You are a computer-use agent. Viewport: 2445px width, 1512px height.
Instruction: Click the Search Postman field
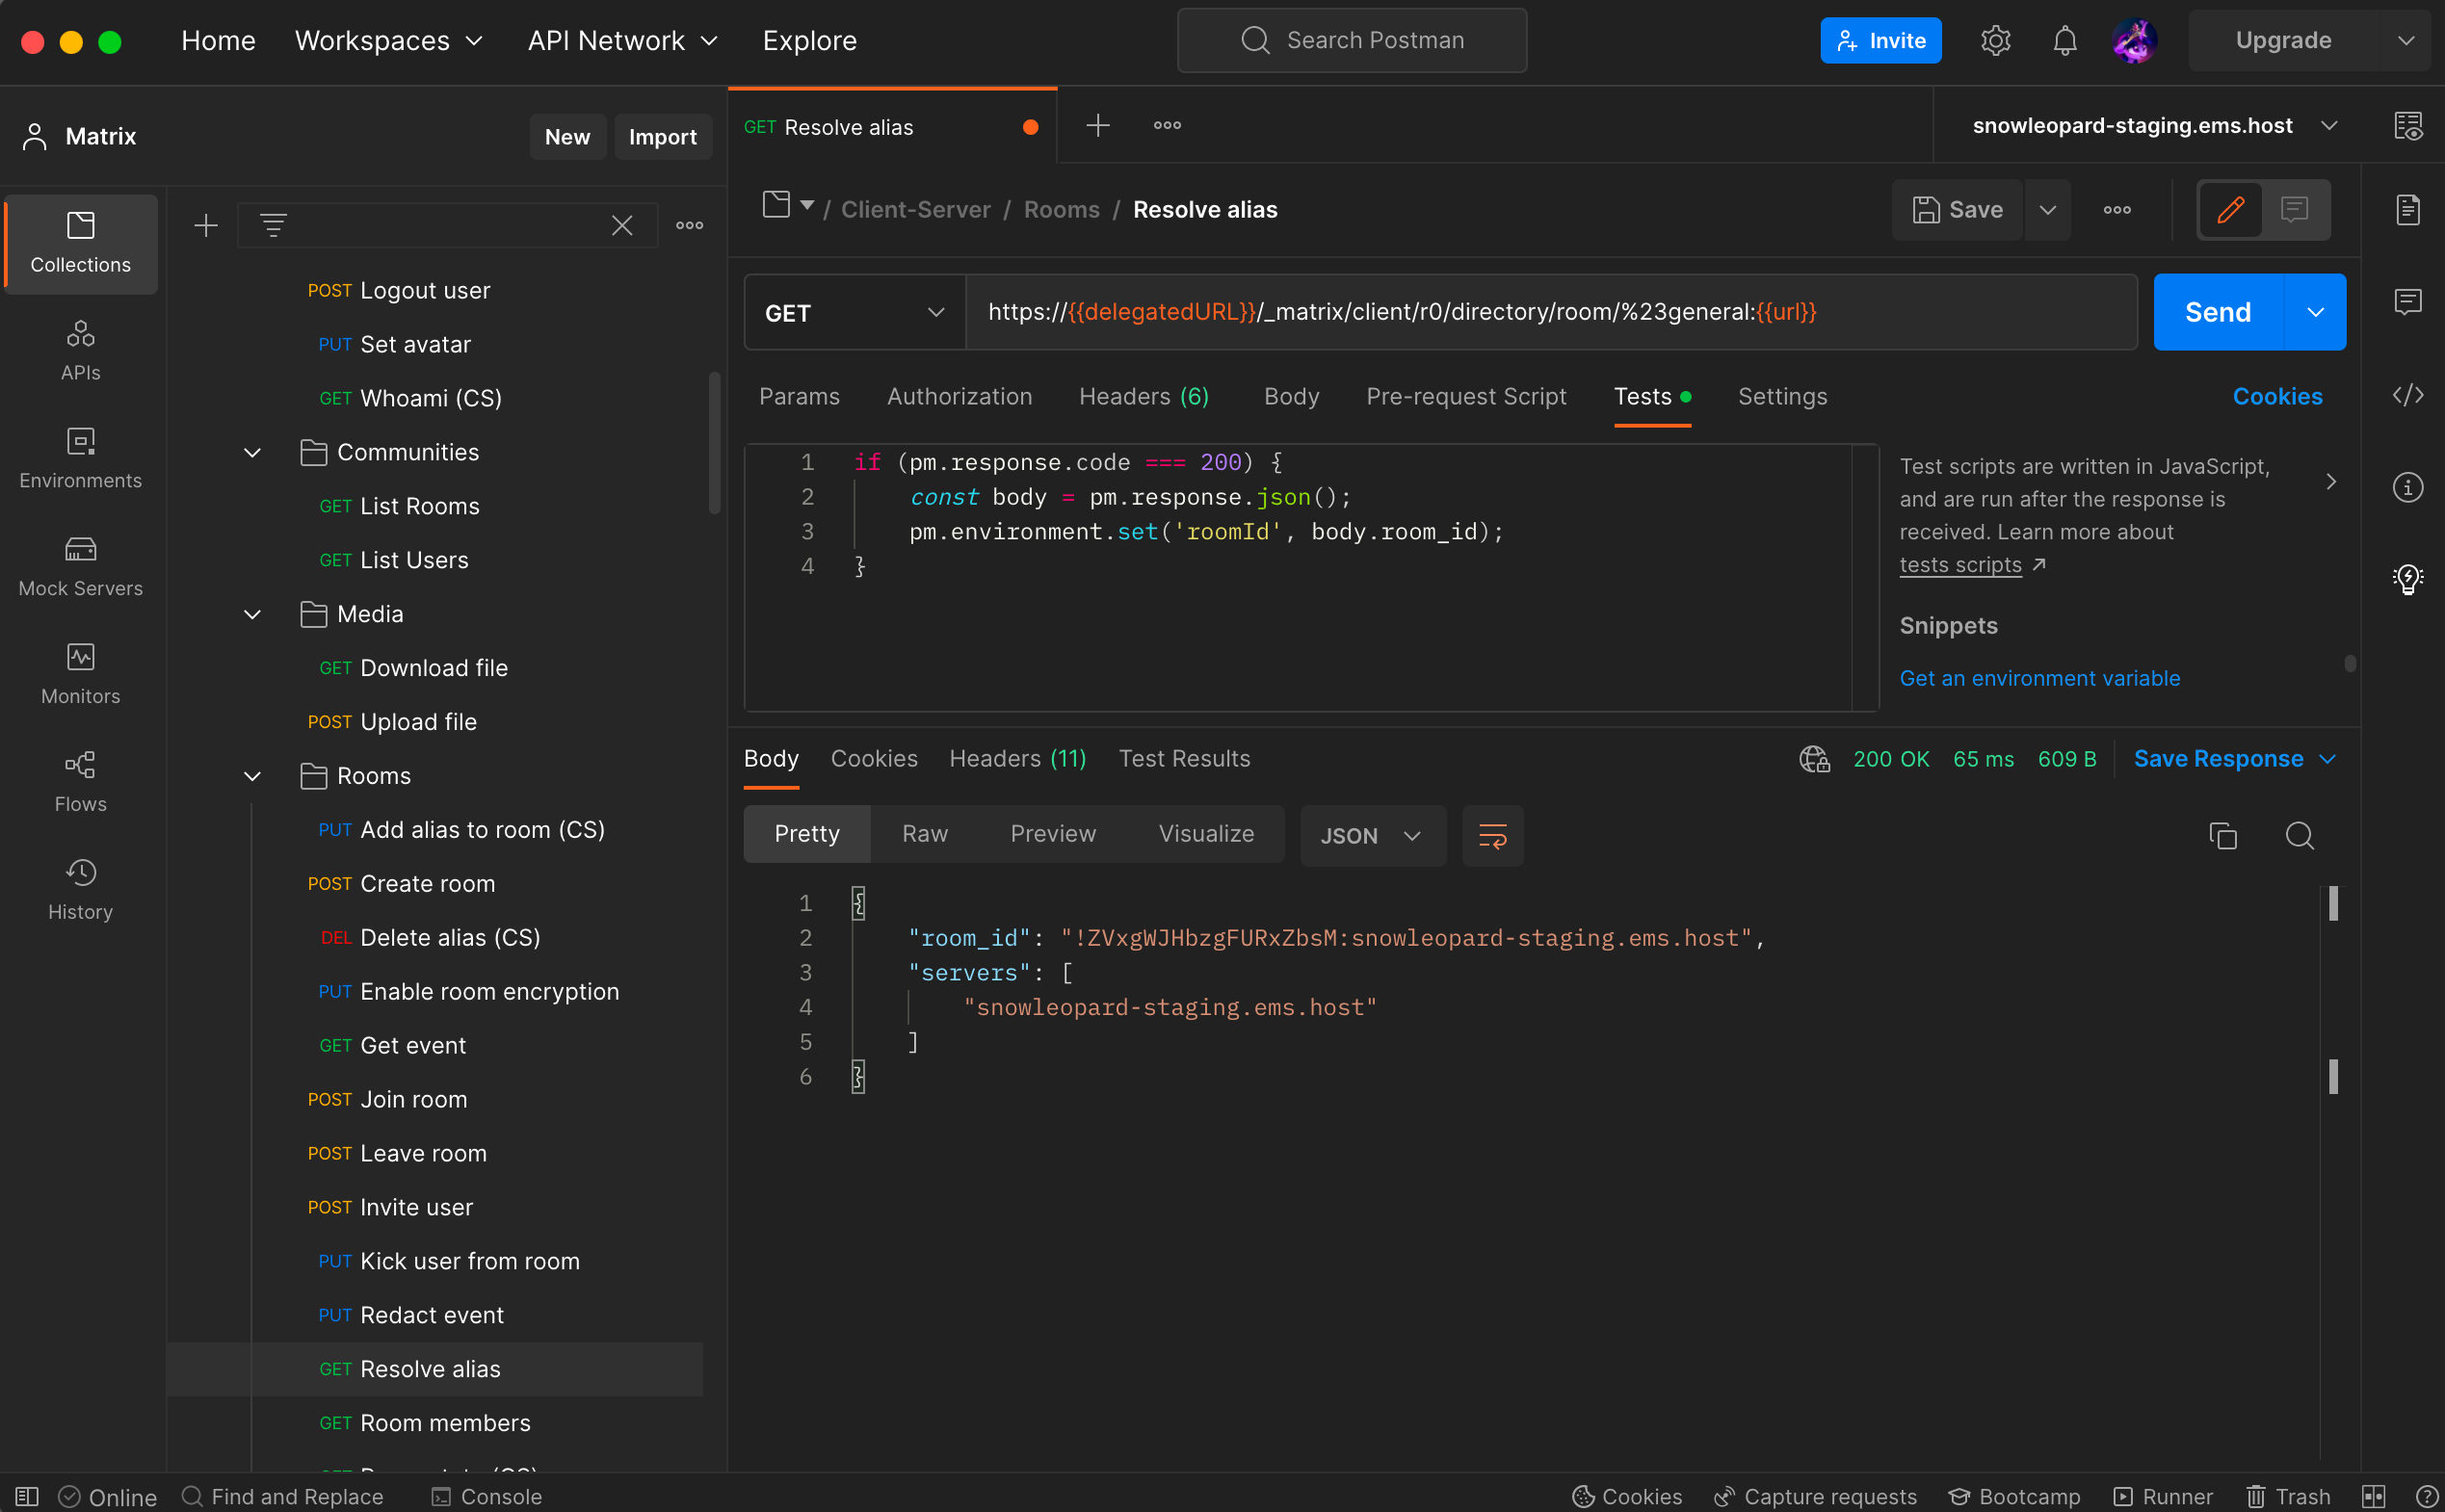pos(1352,40)
